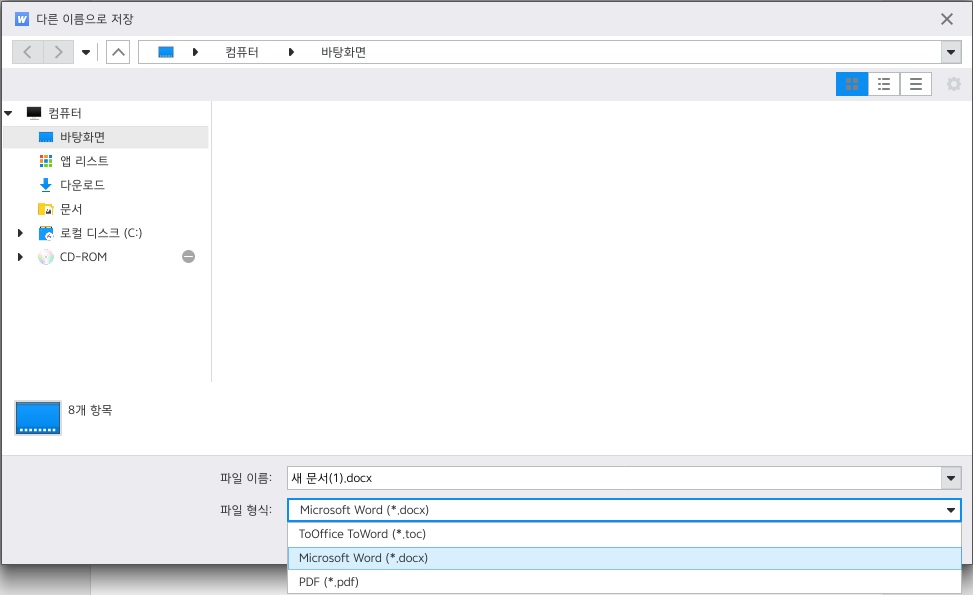This screenshot has width=973, height=595.
Task: Click the arrow between 컴퓨터 and 바탕화면
Action: 291,52
